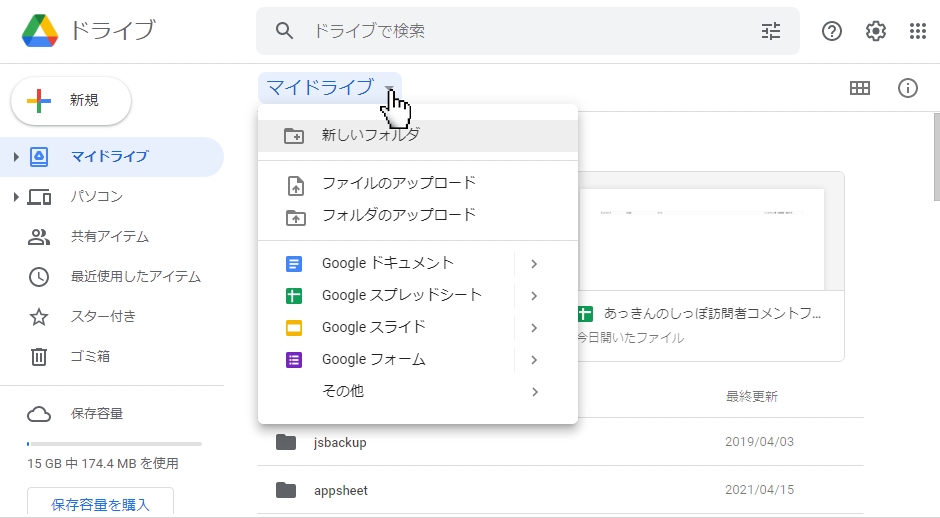Select 新しいフォルダ menu item
The width and height of the screenshot is (940, 518).
[418, 135]
